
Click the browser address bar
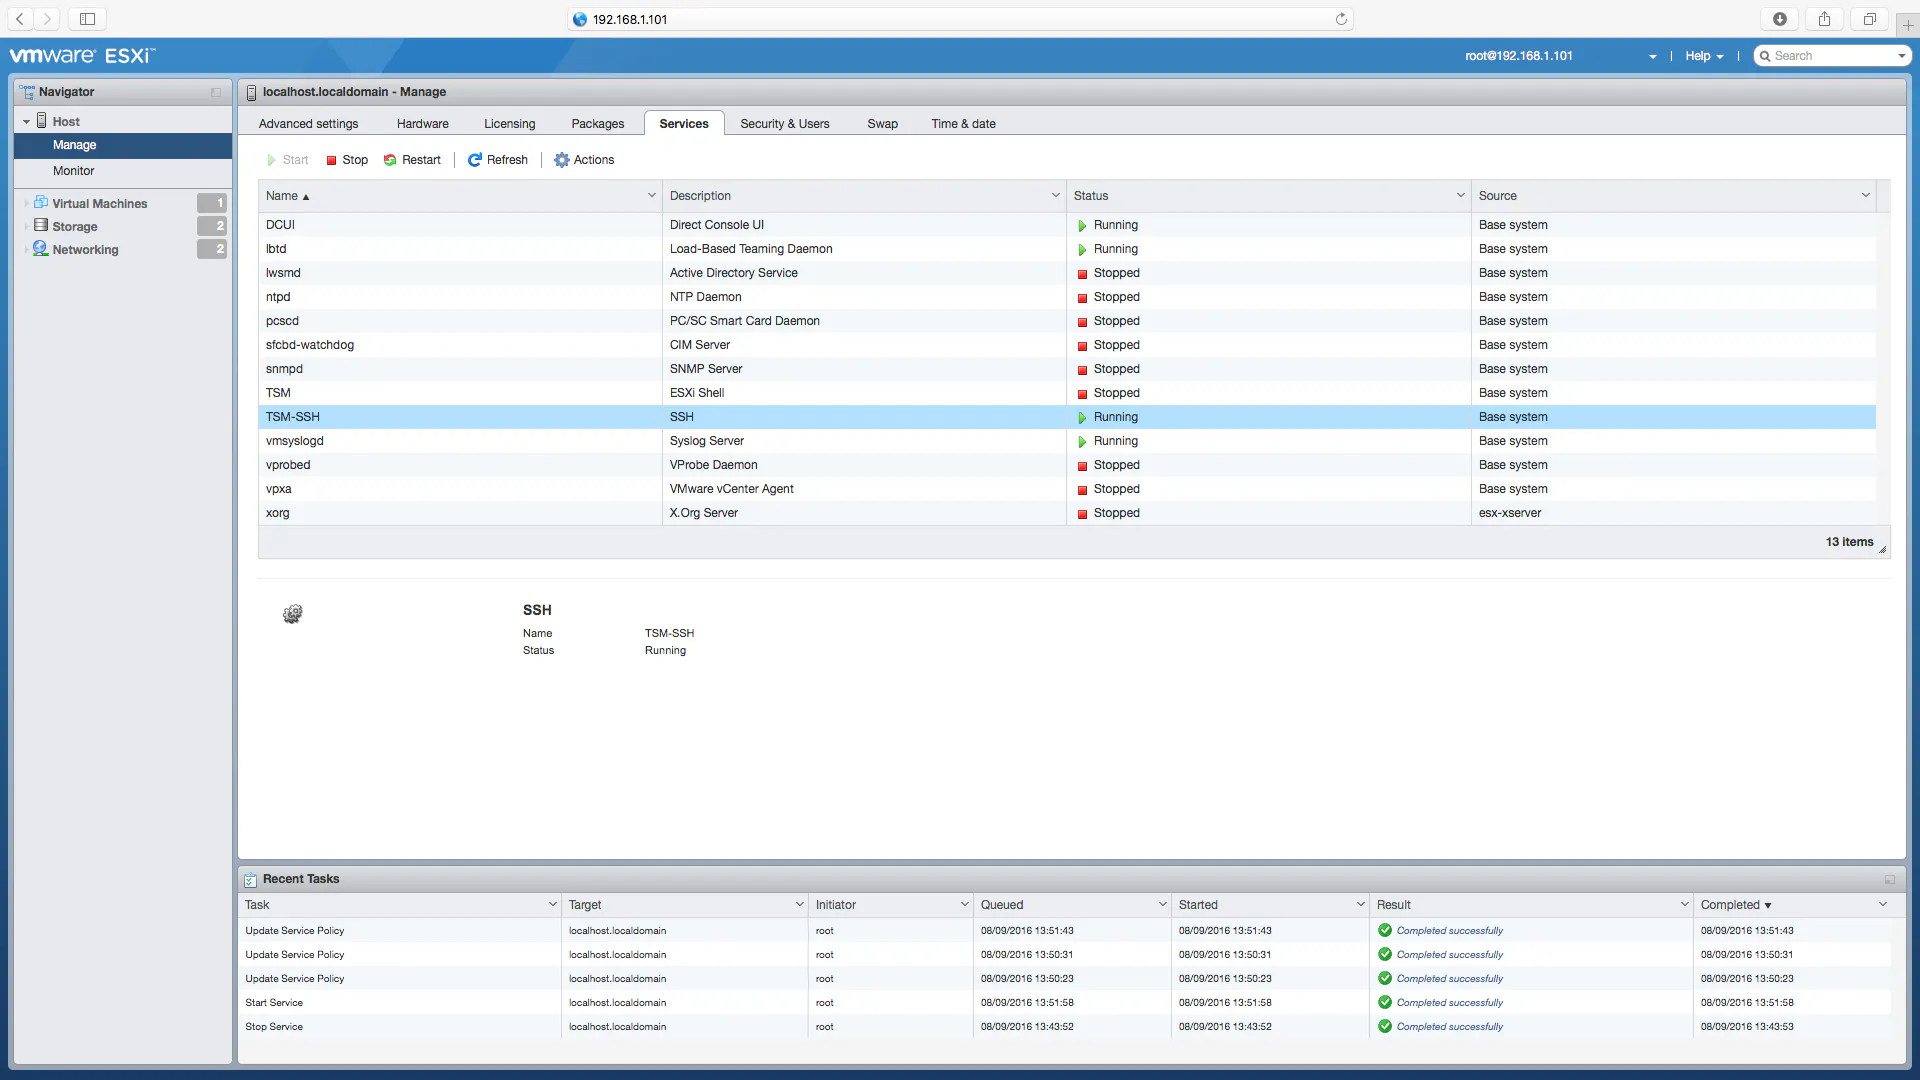click(960, 19)
